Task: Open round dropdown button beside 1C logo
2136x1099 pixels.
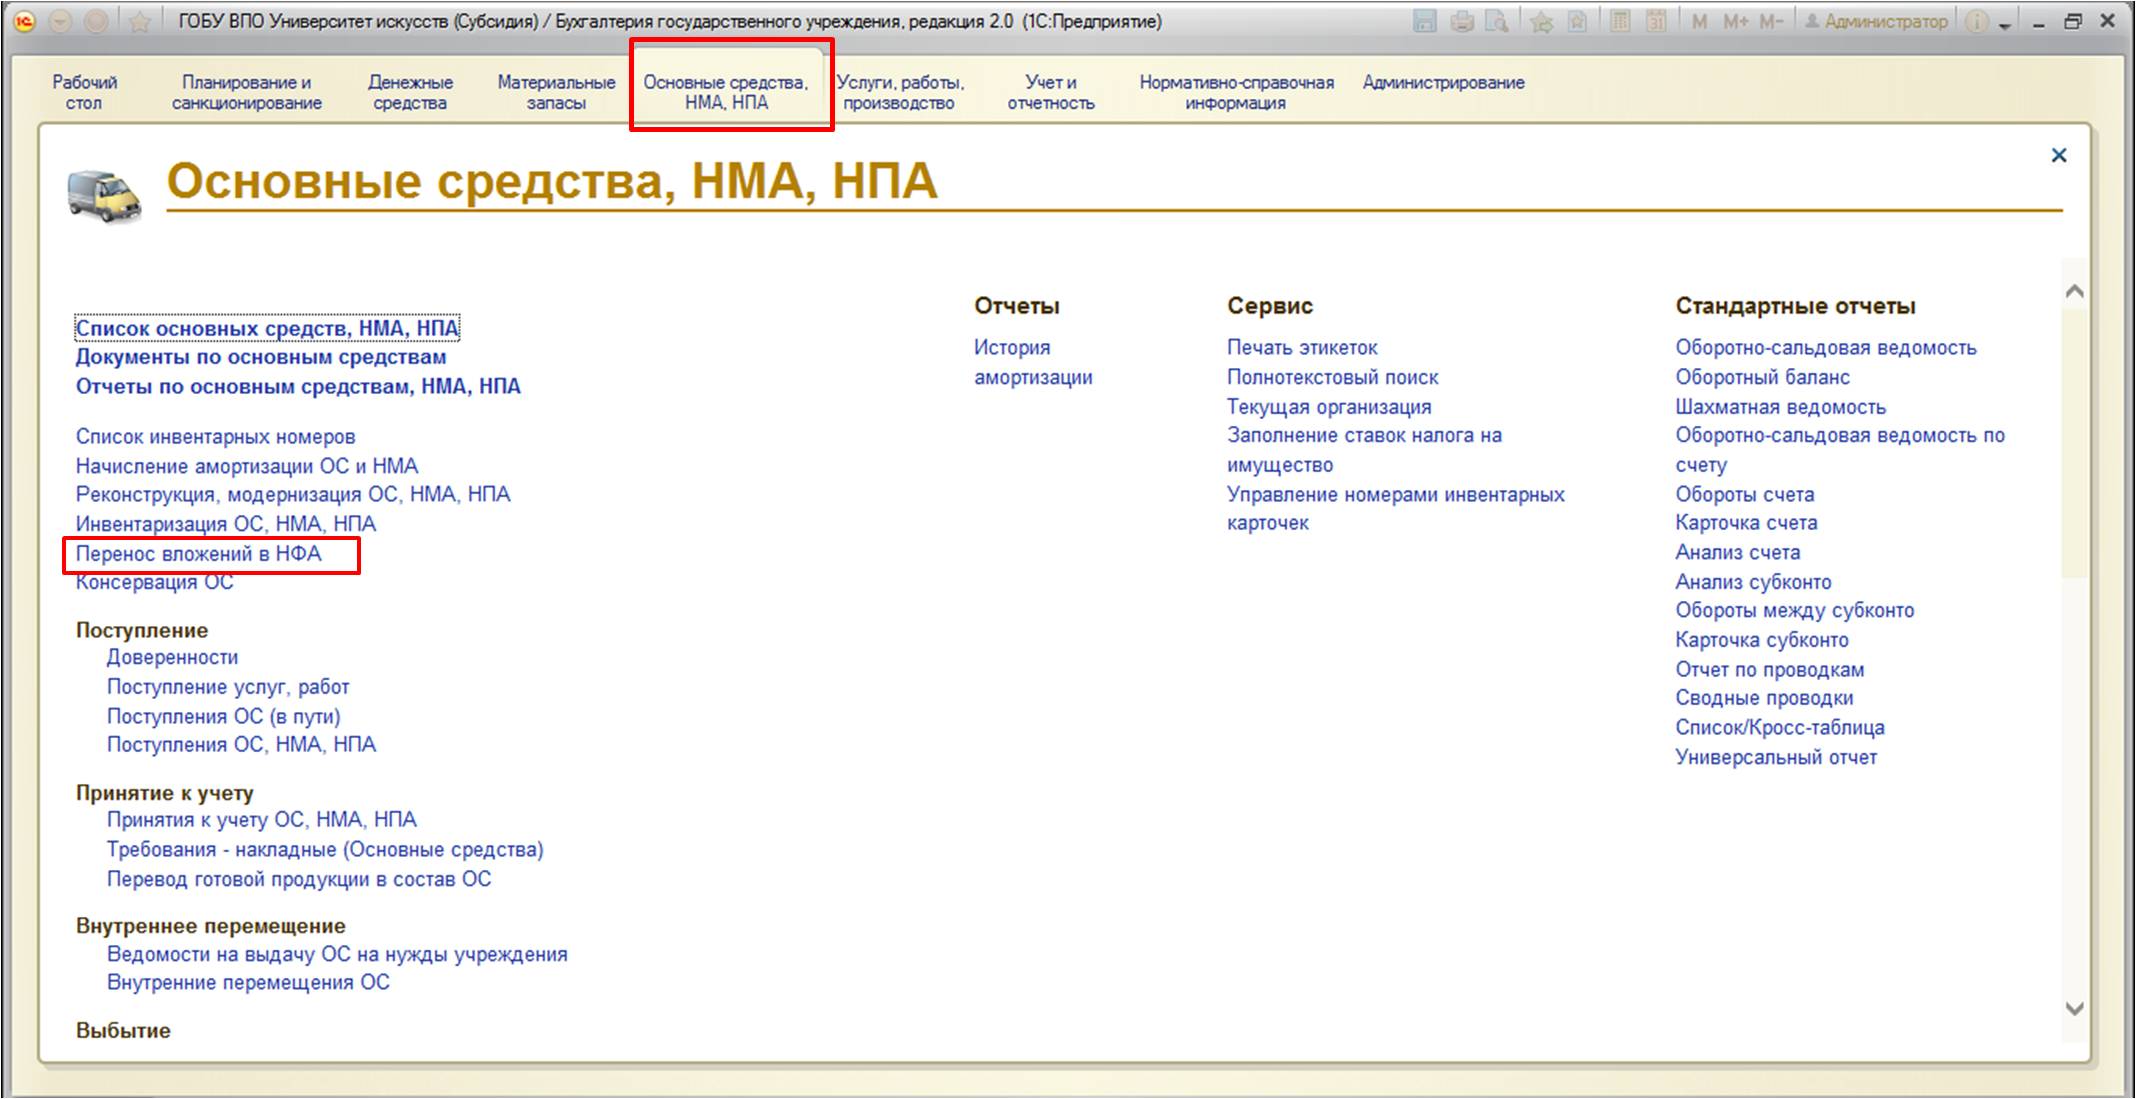Action: click(61, 21)
